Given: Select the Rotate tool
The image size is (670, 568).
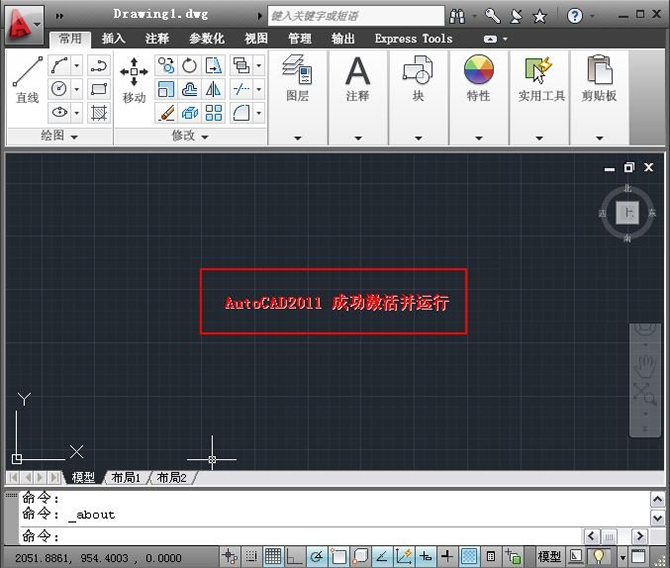Looking at the screenshot, I should tap(189, 65).
